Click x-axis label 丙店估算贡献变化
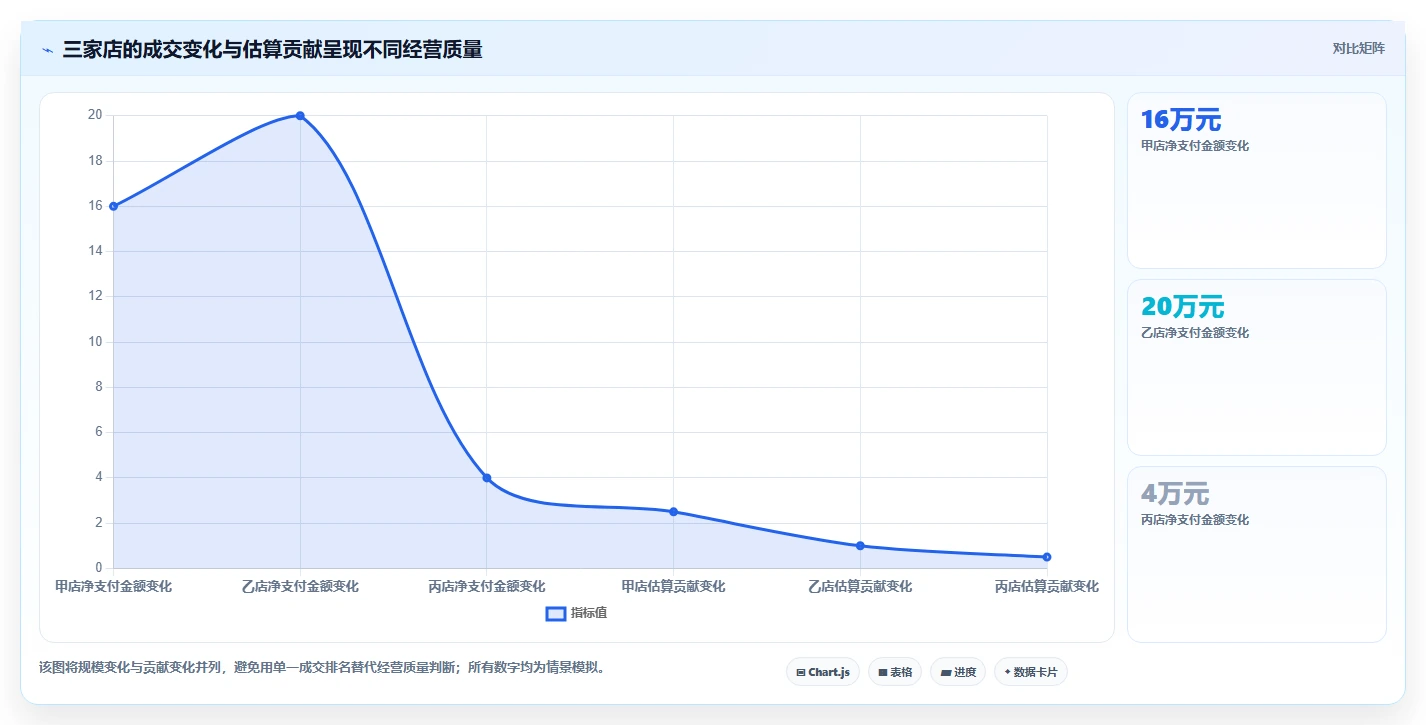1426x725 pixels. click(x=1047, y=586)
